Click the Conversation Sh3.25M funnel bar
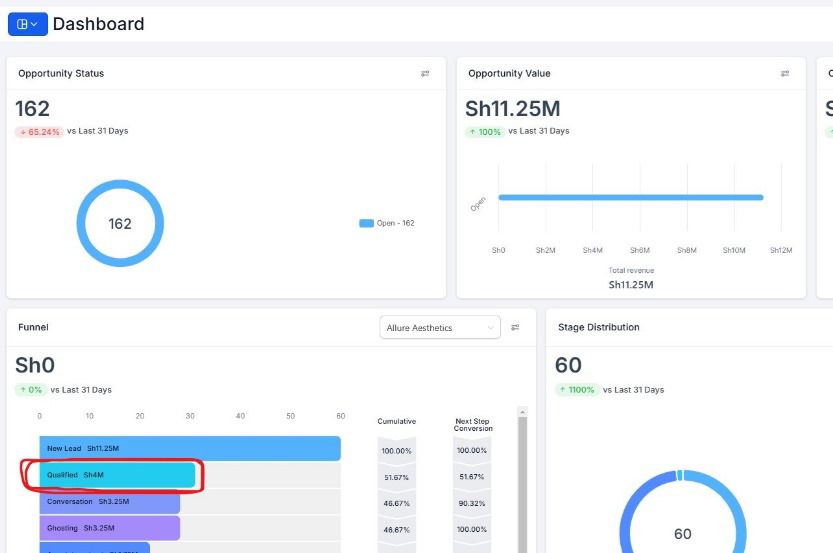 coord(109,501)
